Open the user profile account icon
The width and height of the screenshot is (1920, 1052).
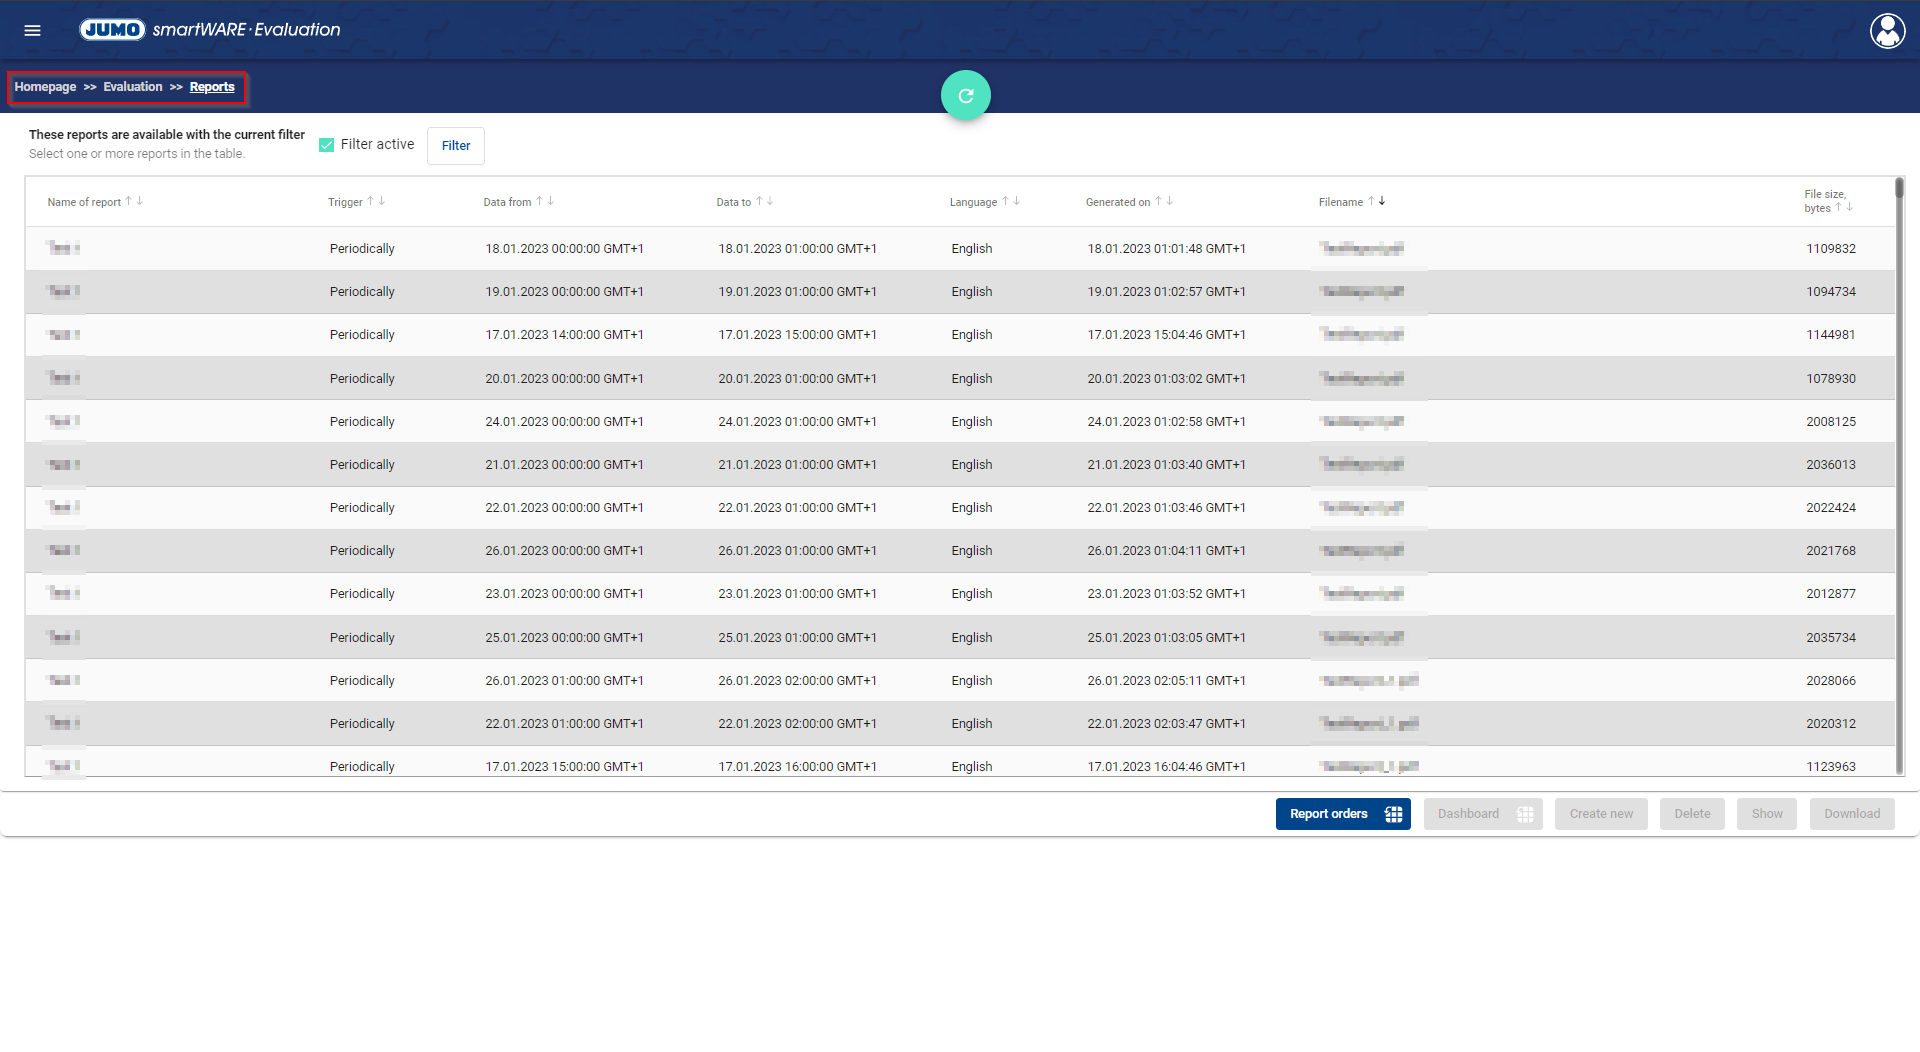pos(1887,31)
